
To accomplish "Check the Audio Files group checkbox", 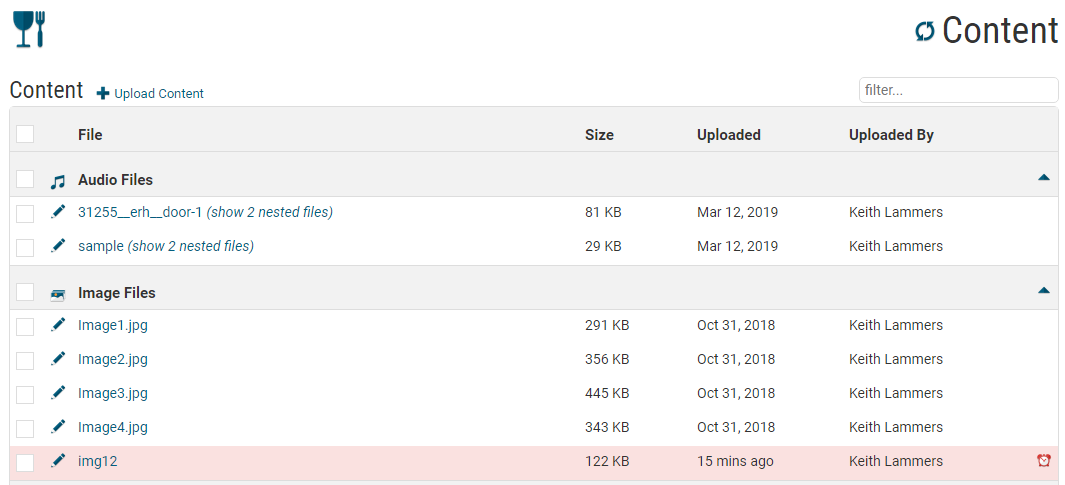I will pos(25,179).
